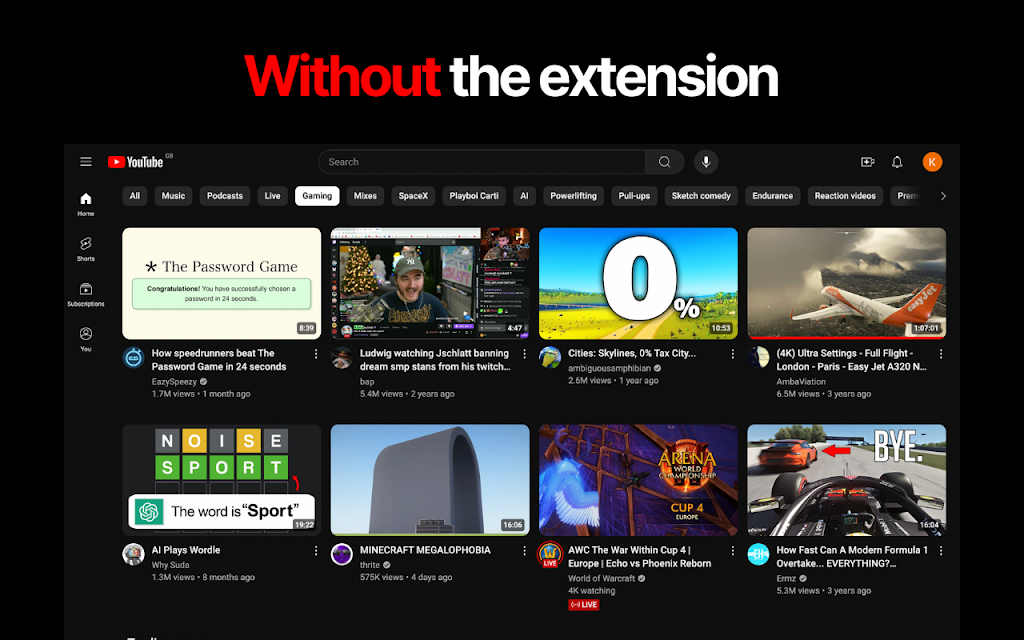Select the Music category chip
The height and width of the screenshot is (640, 1024).
[173, 196]
